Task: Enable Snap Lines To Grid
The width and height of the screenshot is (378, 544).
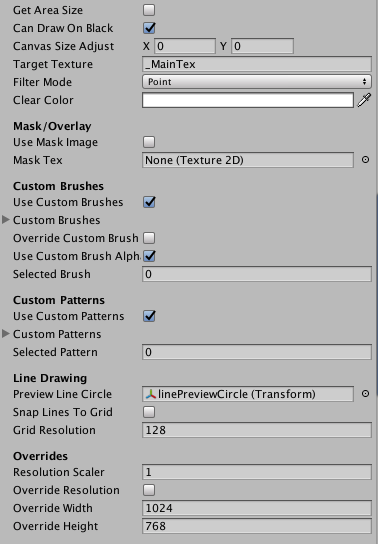Action: coord(149,412)
